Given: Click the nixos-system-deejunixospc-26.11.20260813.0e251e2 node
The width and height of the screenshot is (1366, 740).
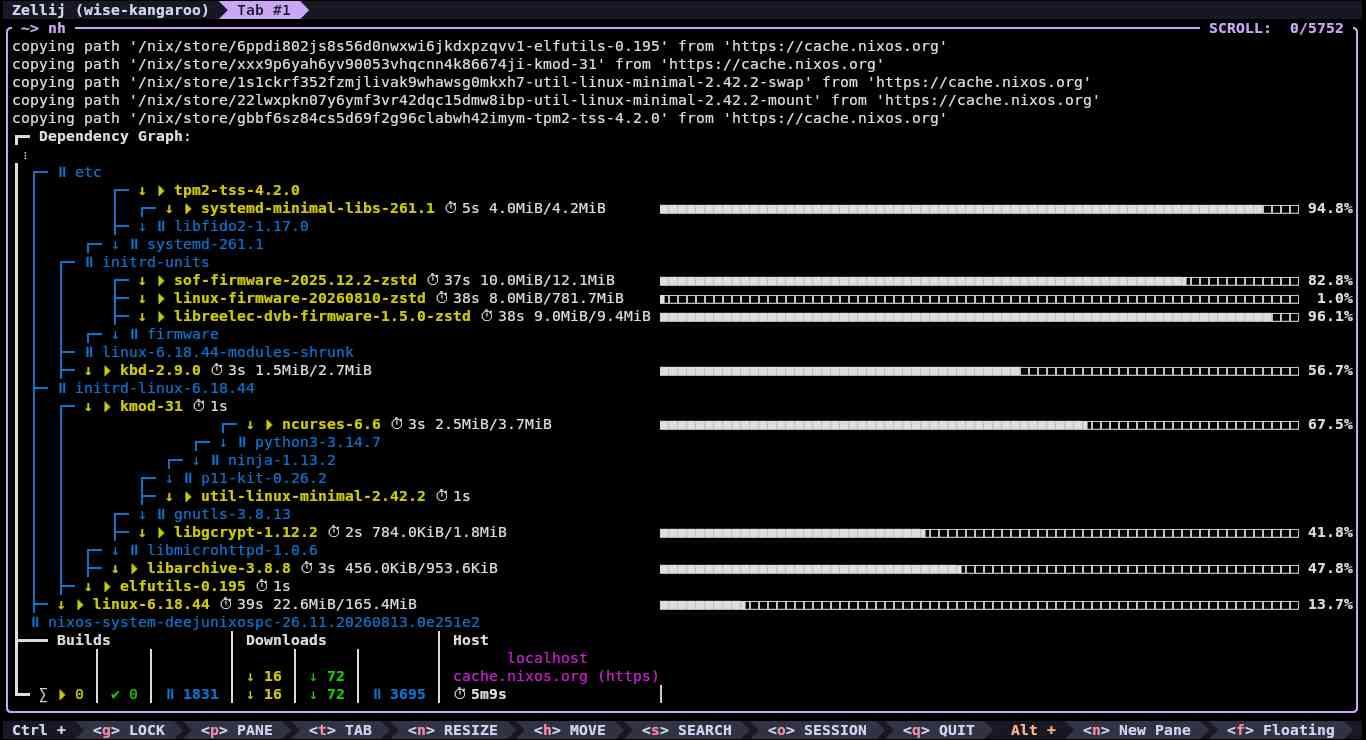Looking at the screenshot, I should click(x=264, y=622).
